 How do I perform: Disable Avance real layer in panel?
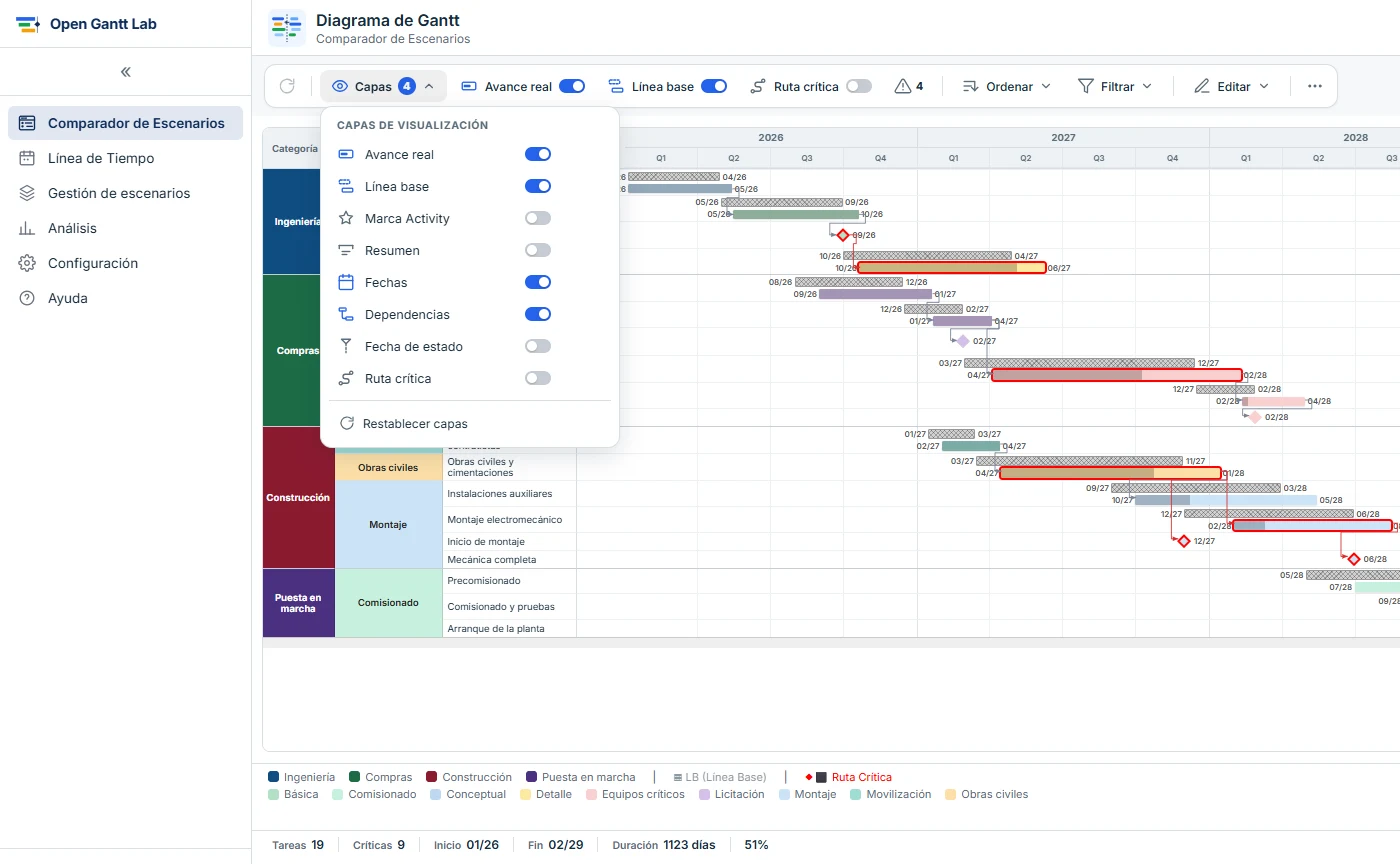[x=538, y=154]
